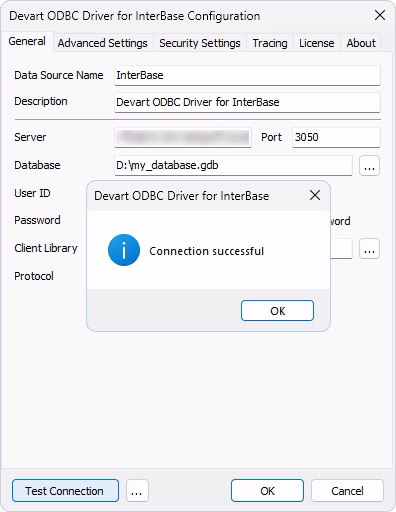Viewport: 396px width, 512px height.
Task: Click the Port label
Action: [271, 137]
